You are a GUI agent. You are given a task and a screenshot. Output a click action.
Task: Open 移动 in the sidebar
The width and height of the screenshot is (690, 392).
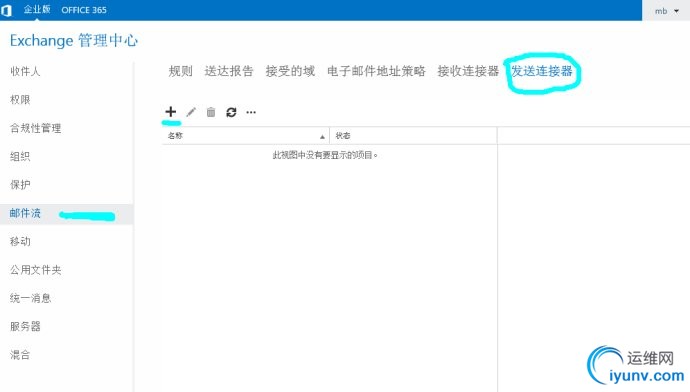coord(20,241)
